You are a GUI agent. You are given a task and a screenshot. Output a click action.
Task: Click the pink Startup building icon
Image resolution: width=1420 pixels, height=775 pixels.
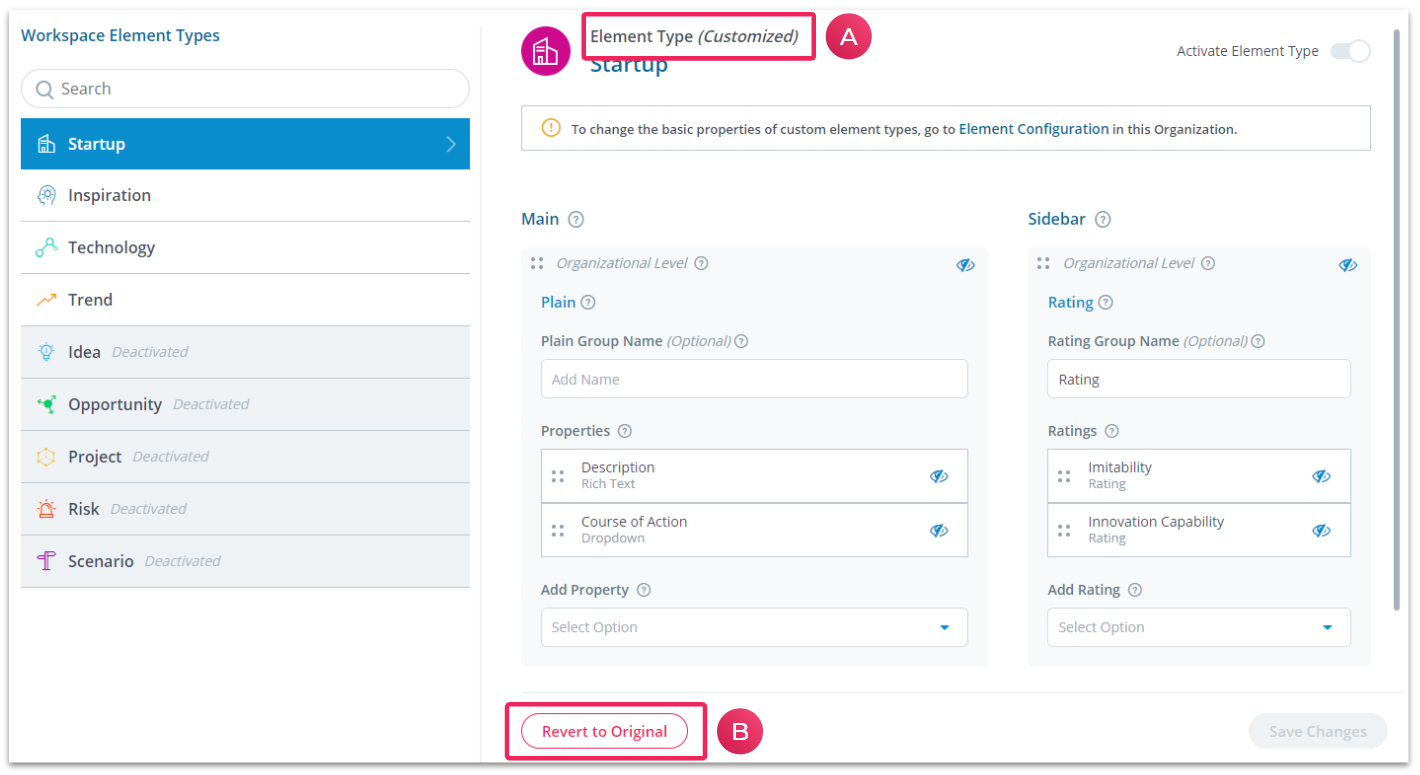click(x=545, y=51)
